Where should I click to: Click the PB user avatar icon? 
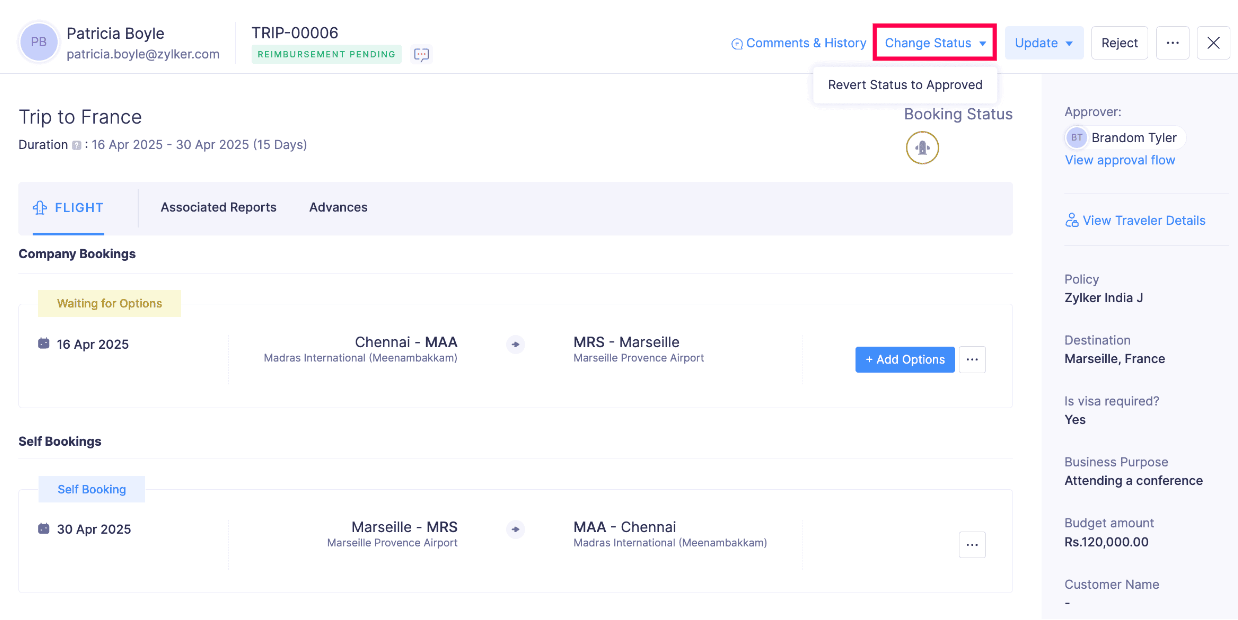(x=39, y=43)
